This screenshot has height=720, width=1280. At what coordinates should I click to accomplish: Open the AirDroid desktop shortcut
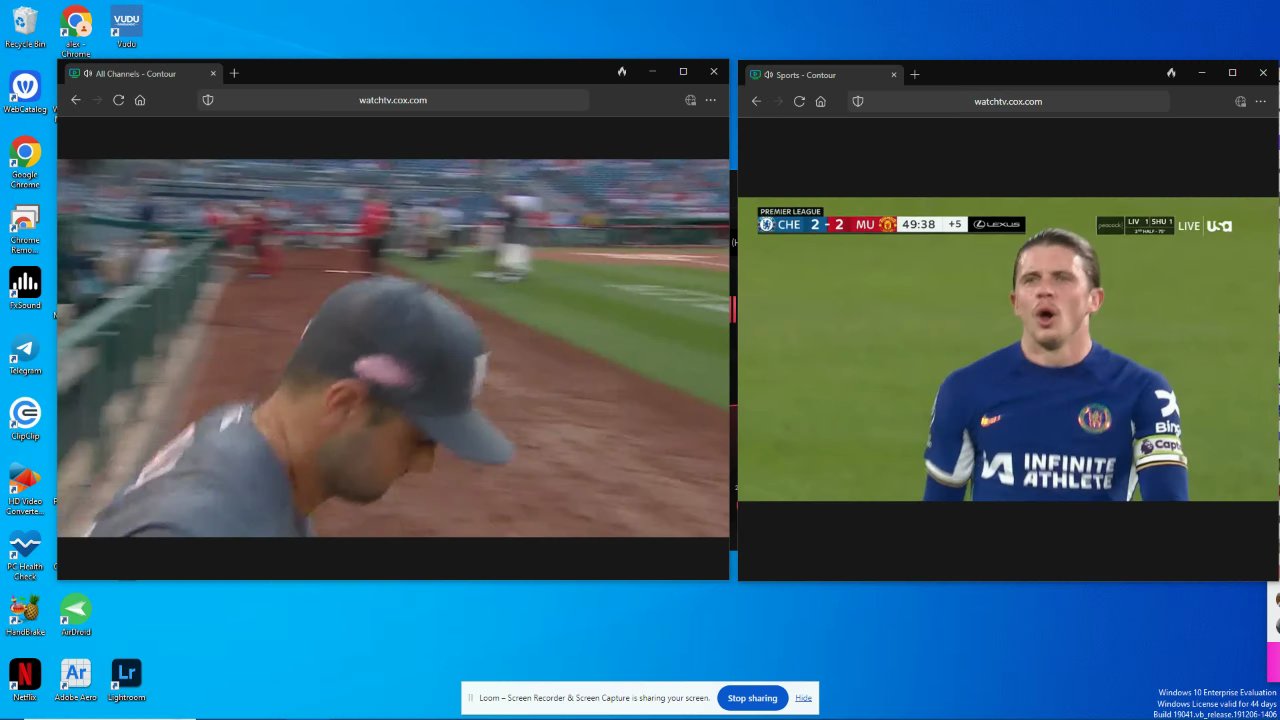(76, 615)
